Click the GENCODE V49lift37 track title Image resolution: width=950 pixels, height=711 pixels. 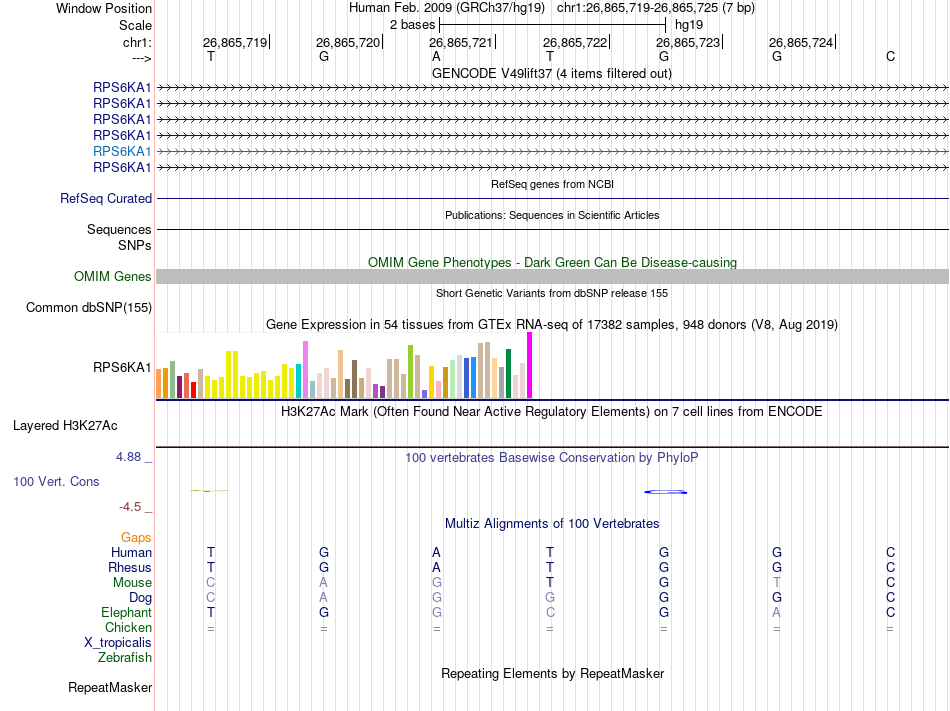(551, 74)
